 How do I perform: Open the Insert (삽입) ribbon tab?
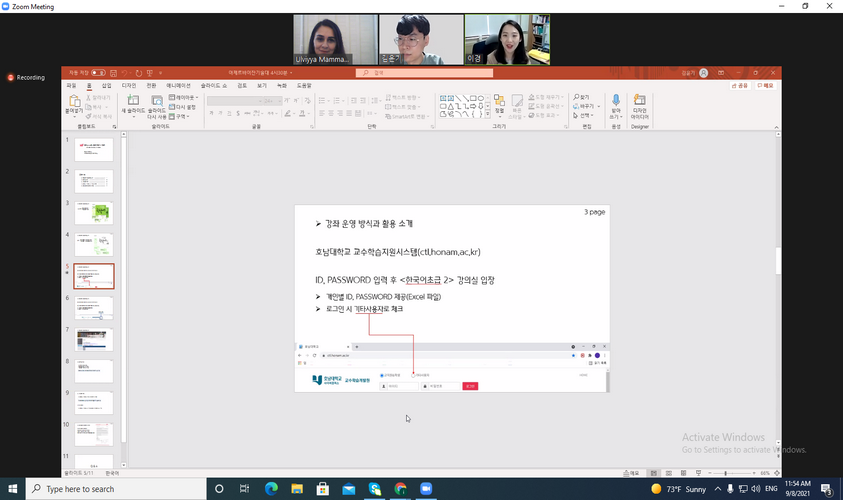coord(106,86)
